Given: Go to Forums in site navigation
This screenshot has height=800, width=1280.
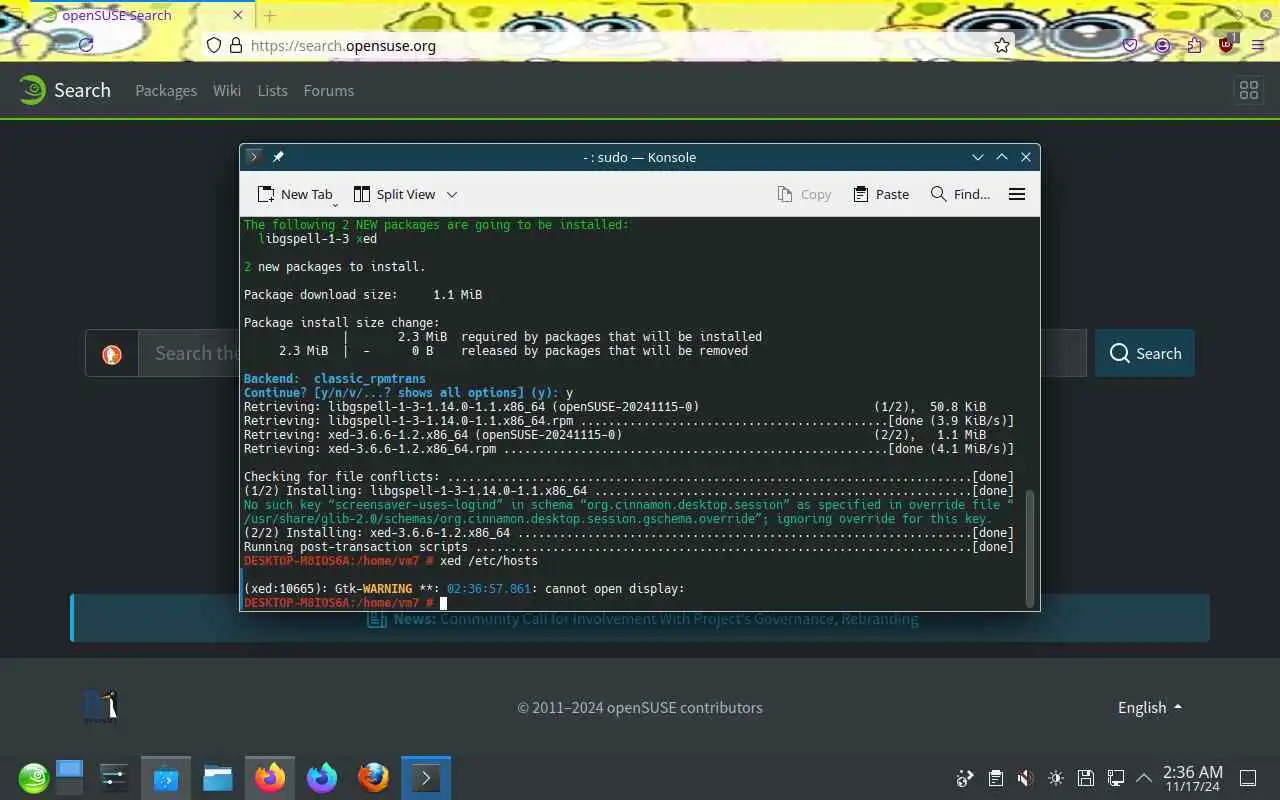Looking at the screenshot, I should [329, 90].
